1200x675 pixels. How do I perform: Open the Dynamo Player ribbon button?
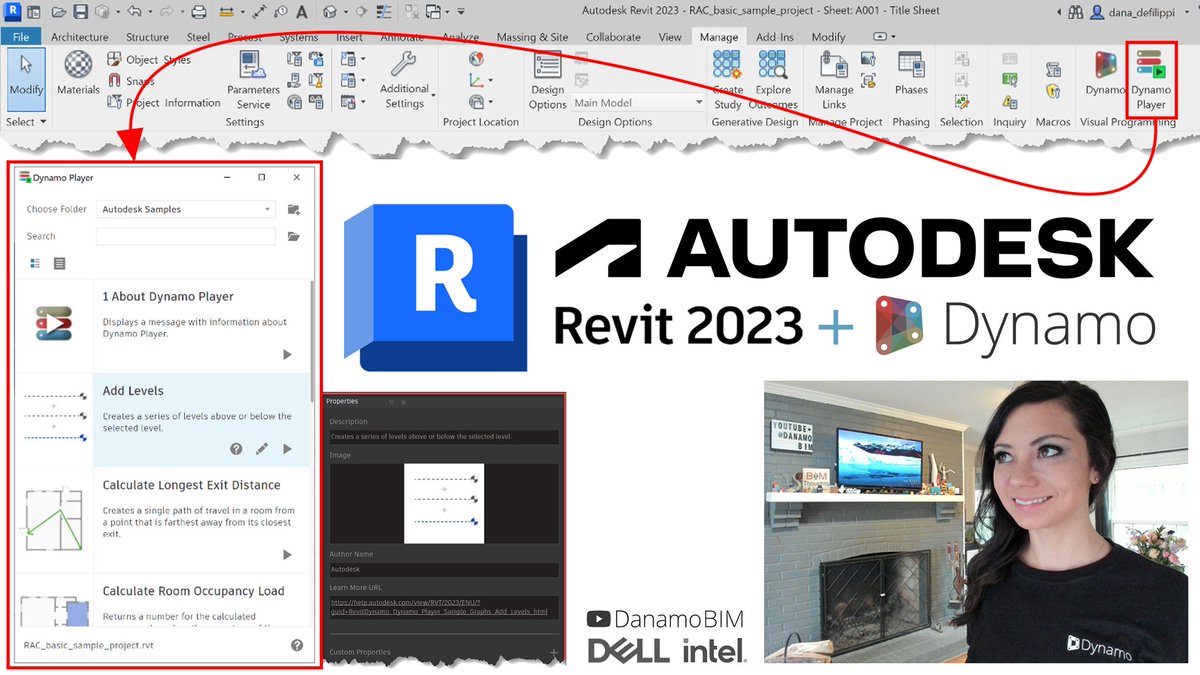tap(1151, 80)
